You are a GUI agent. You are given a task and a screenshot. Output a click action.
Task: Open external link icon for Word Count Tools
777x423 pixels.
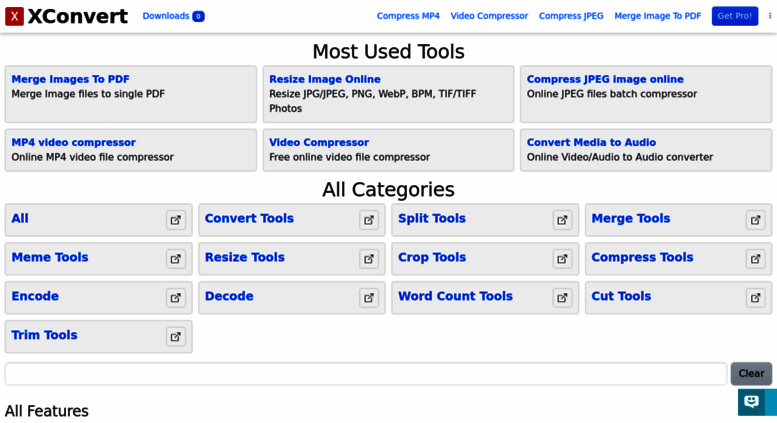click(x=562, y=298)
